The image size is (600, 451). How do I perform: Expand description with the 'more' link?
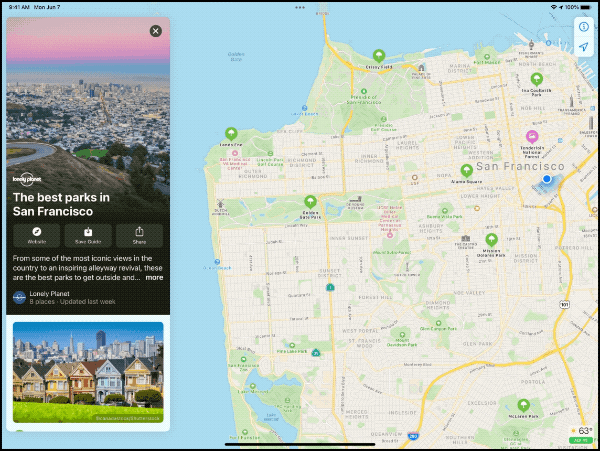pos(154,277)
